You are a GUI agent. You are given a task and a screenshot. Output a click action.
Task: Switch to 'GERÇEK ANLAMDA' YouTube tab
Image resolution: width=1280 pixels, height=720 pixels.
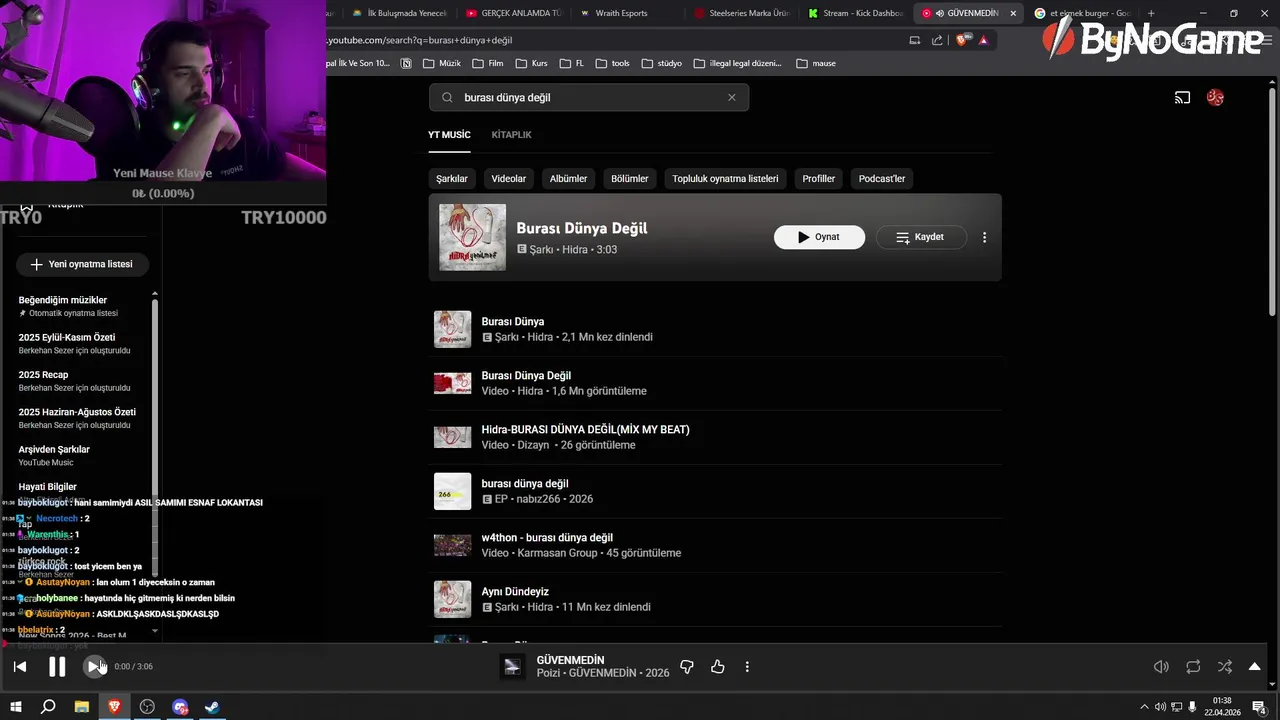[514, 13]
